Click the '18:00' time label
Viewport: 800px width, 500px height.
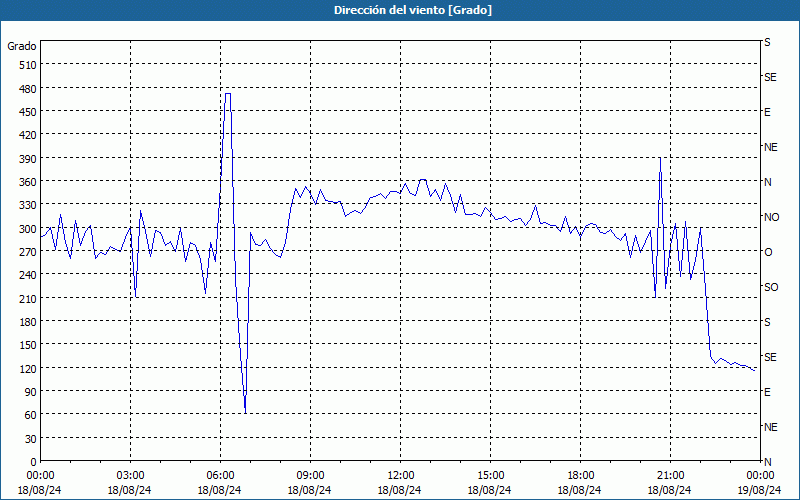(x=581, y=476)
